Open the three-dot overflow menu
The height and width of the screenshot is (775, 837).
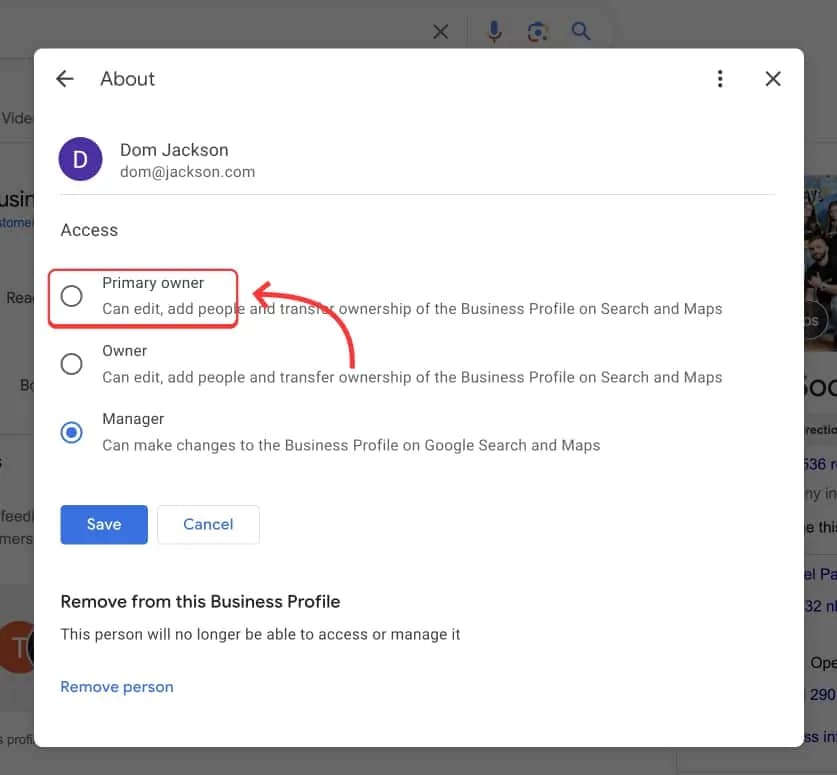point(720,78)
